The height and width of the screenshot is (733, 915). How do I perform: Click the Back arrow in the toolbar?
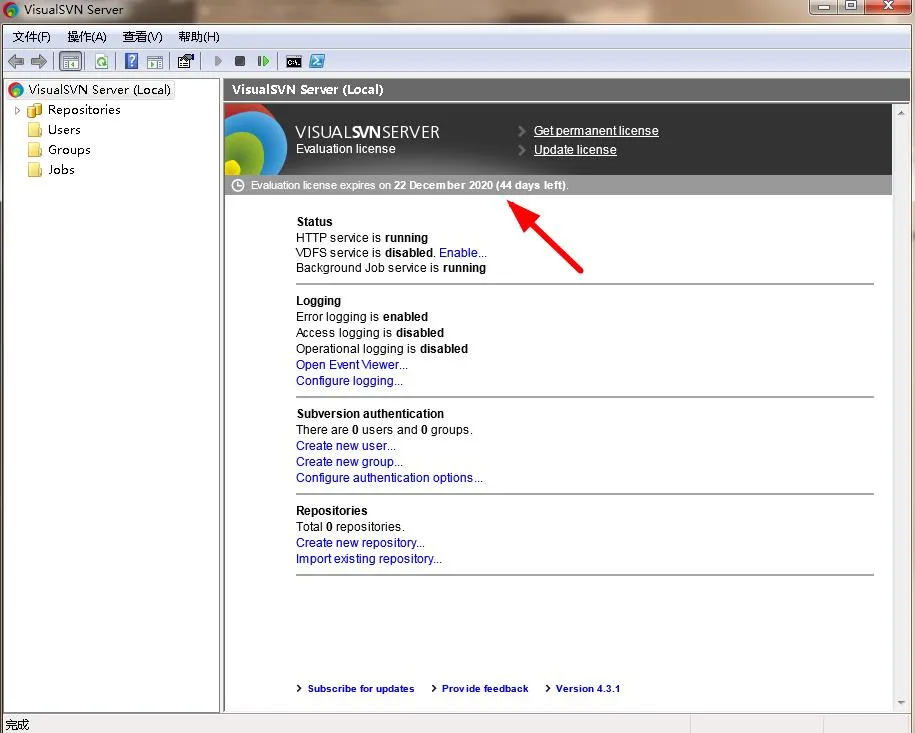pyautogui.click(x=16, y=62)
